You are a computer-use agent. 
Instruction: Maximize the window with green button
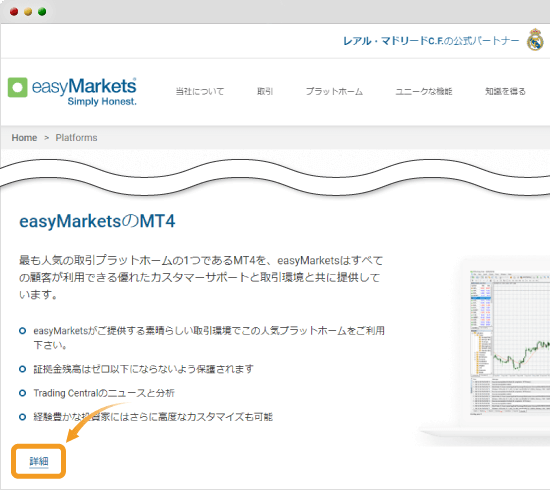(x=42, y=12)
